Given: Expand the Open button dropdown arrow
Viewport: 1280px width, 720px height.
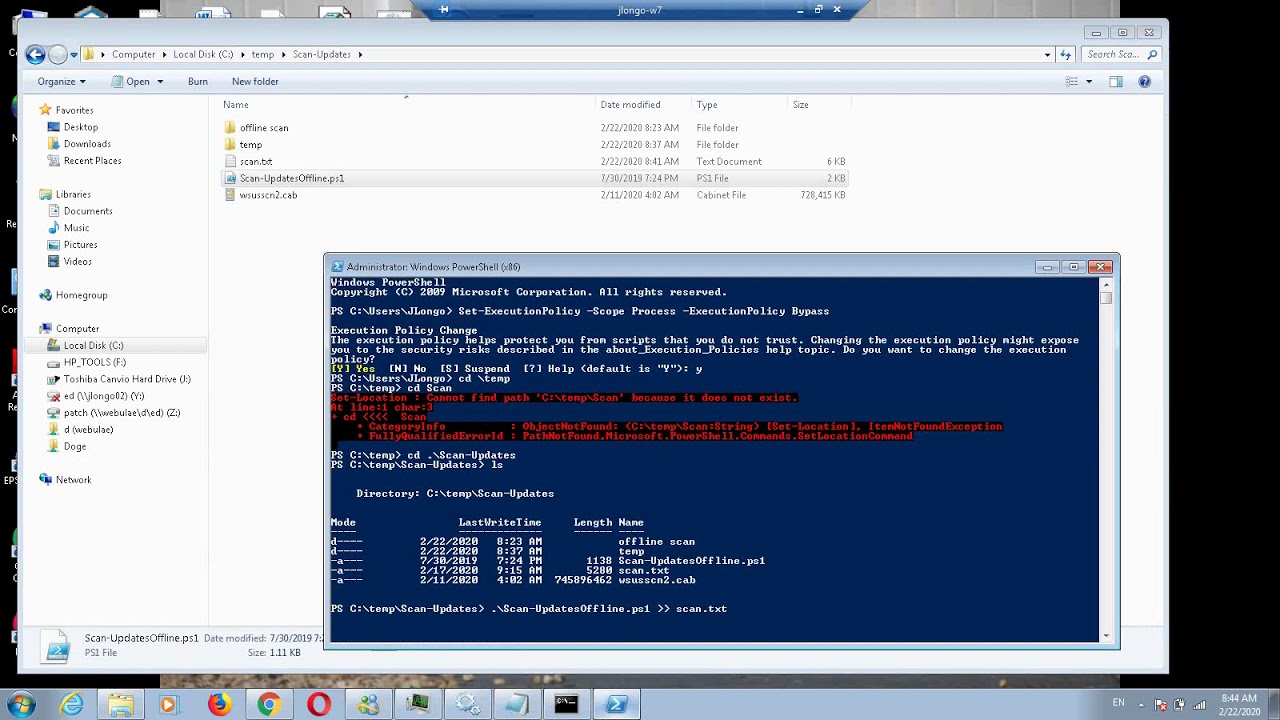Looking at the screenshot, I should tap(159, 82).
